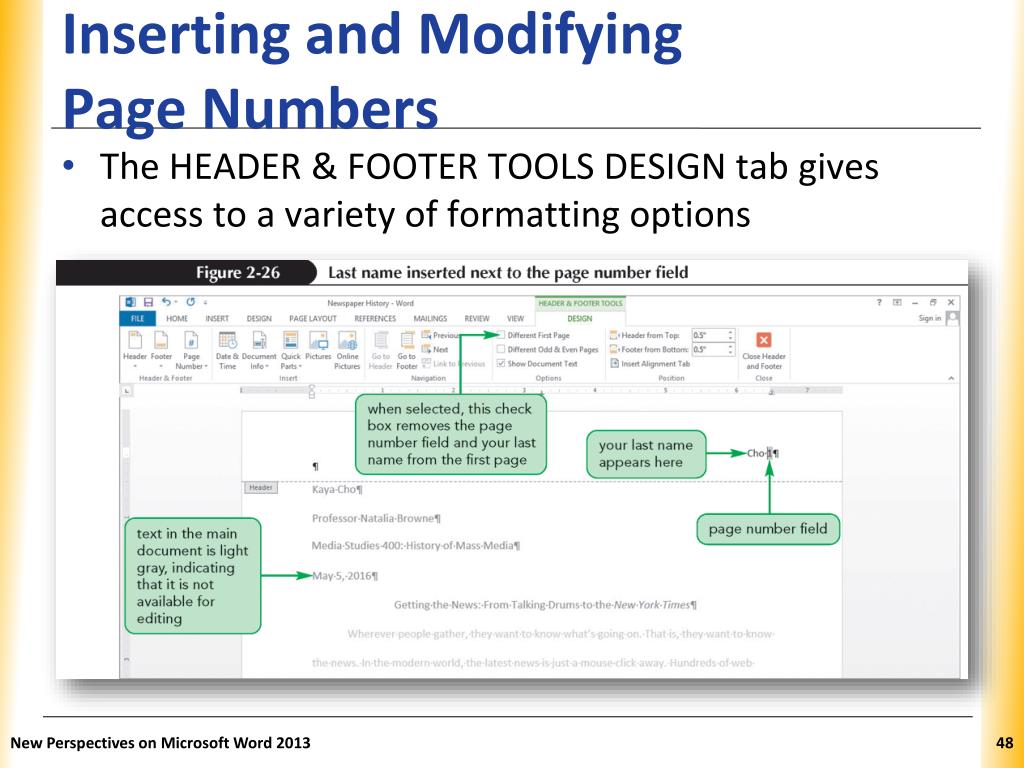This screenshot has height=768, width=1024.
Task: Click the horizontal ruler at the 4-inch mark
Action: point(594,391)
